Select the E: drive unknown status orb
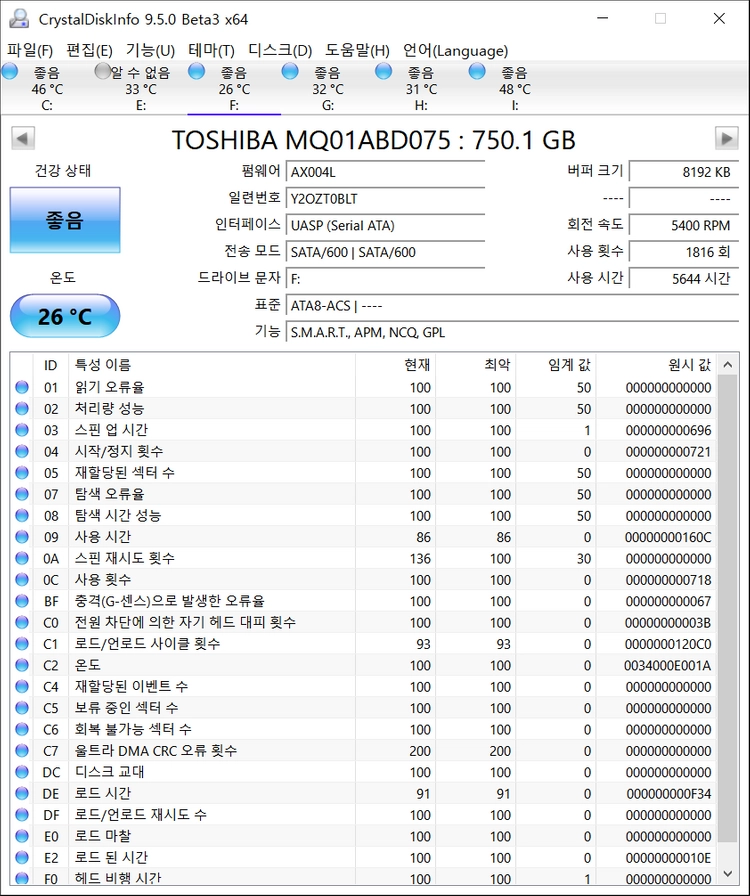Image resolution: width=750 pixels, height=896 pixels. click(x=103, y=71)
